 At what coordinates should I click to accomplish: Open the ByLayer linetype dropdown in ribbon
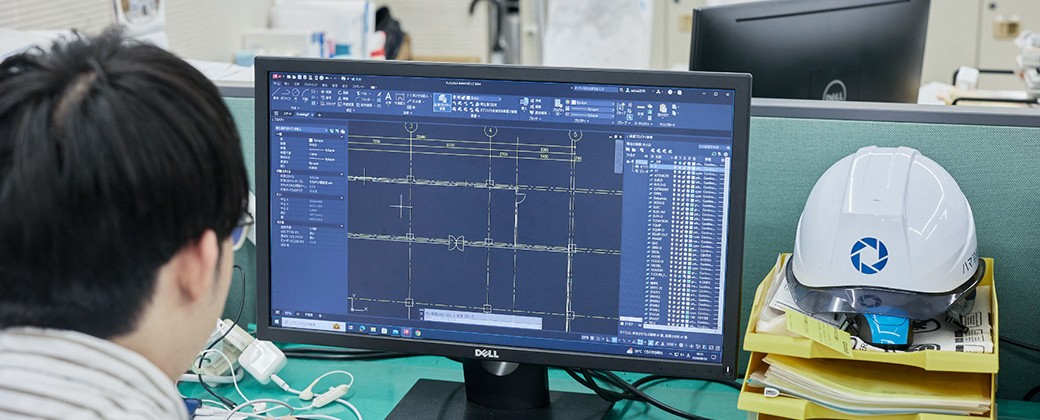coord(592,115)
